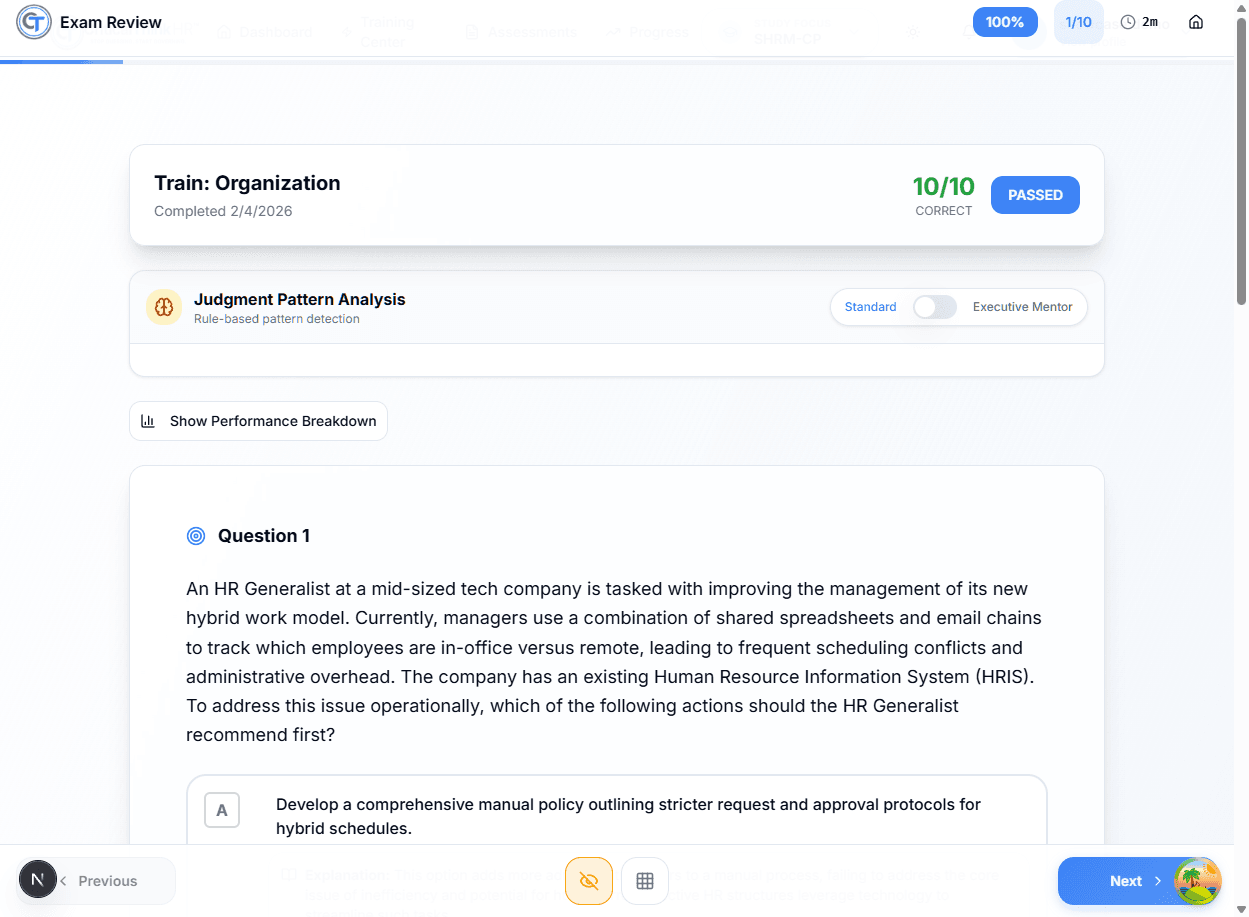Select the Executive Mentor mode label
1249x917 pixels.
click(1022, 307)
